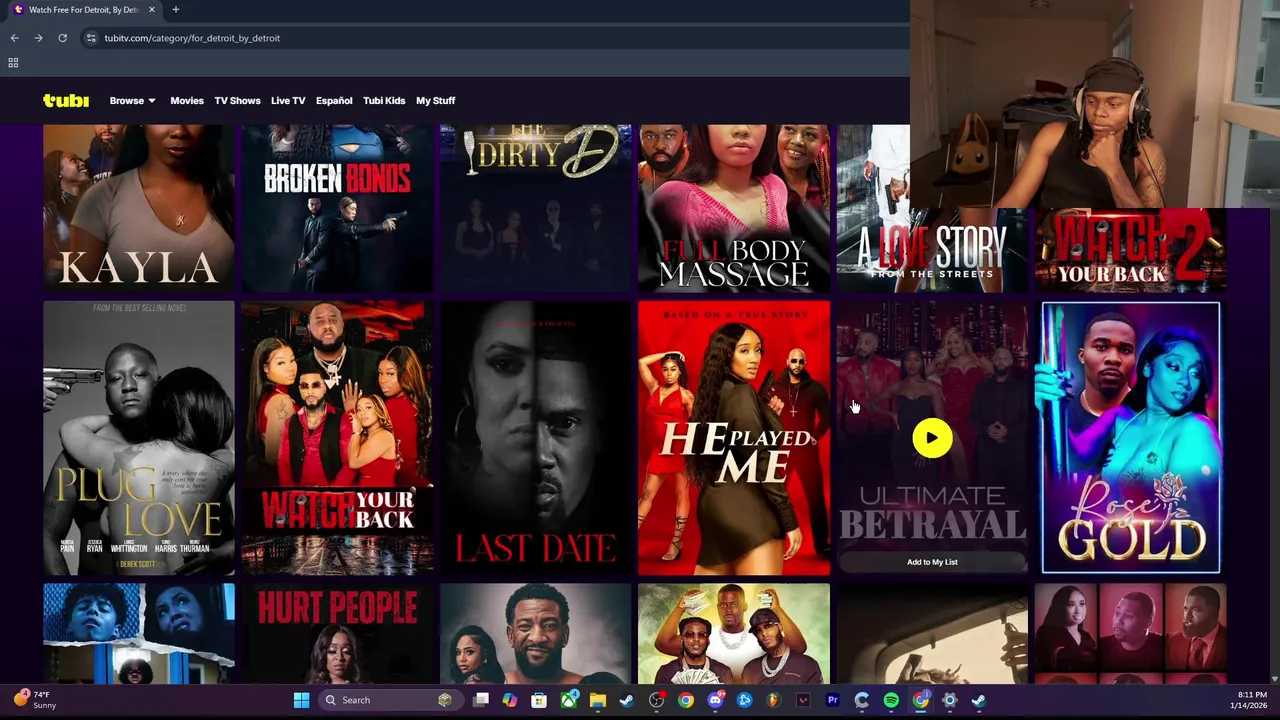Open Tubi Kids

pyautogui.click(x=384, y=100)
